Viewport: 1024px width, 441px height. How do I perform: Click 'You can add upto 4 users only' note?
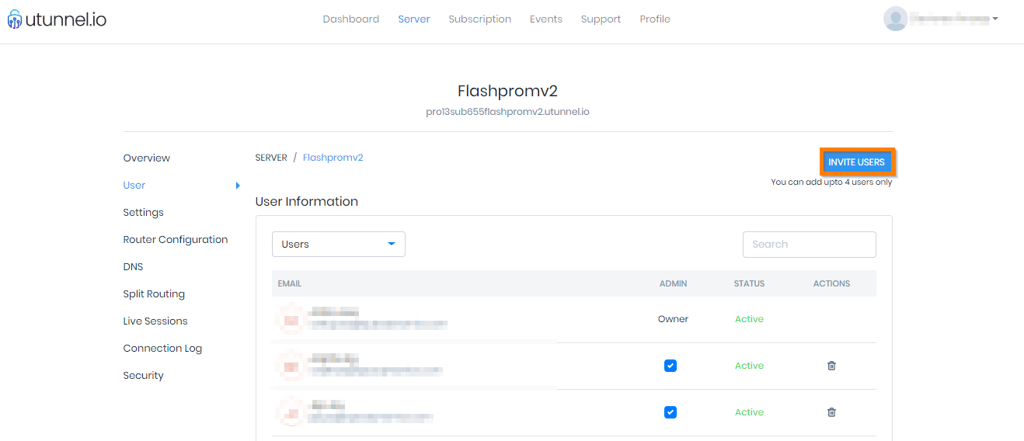point(831,182)
